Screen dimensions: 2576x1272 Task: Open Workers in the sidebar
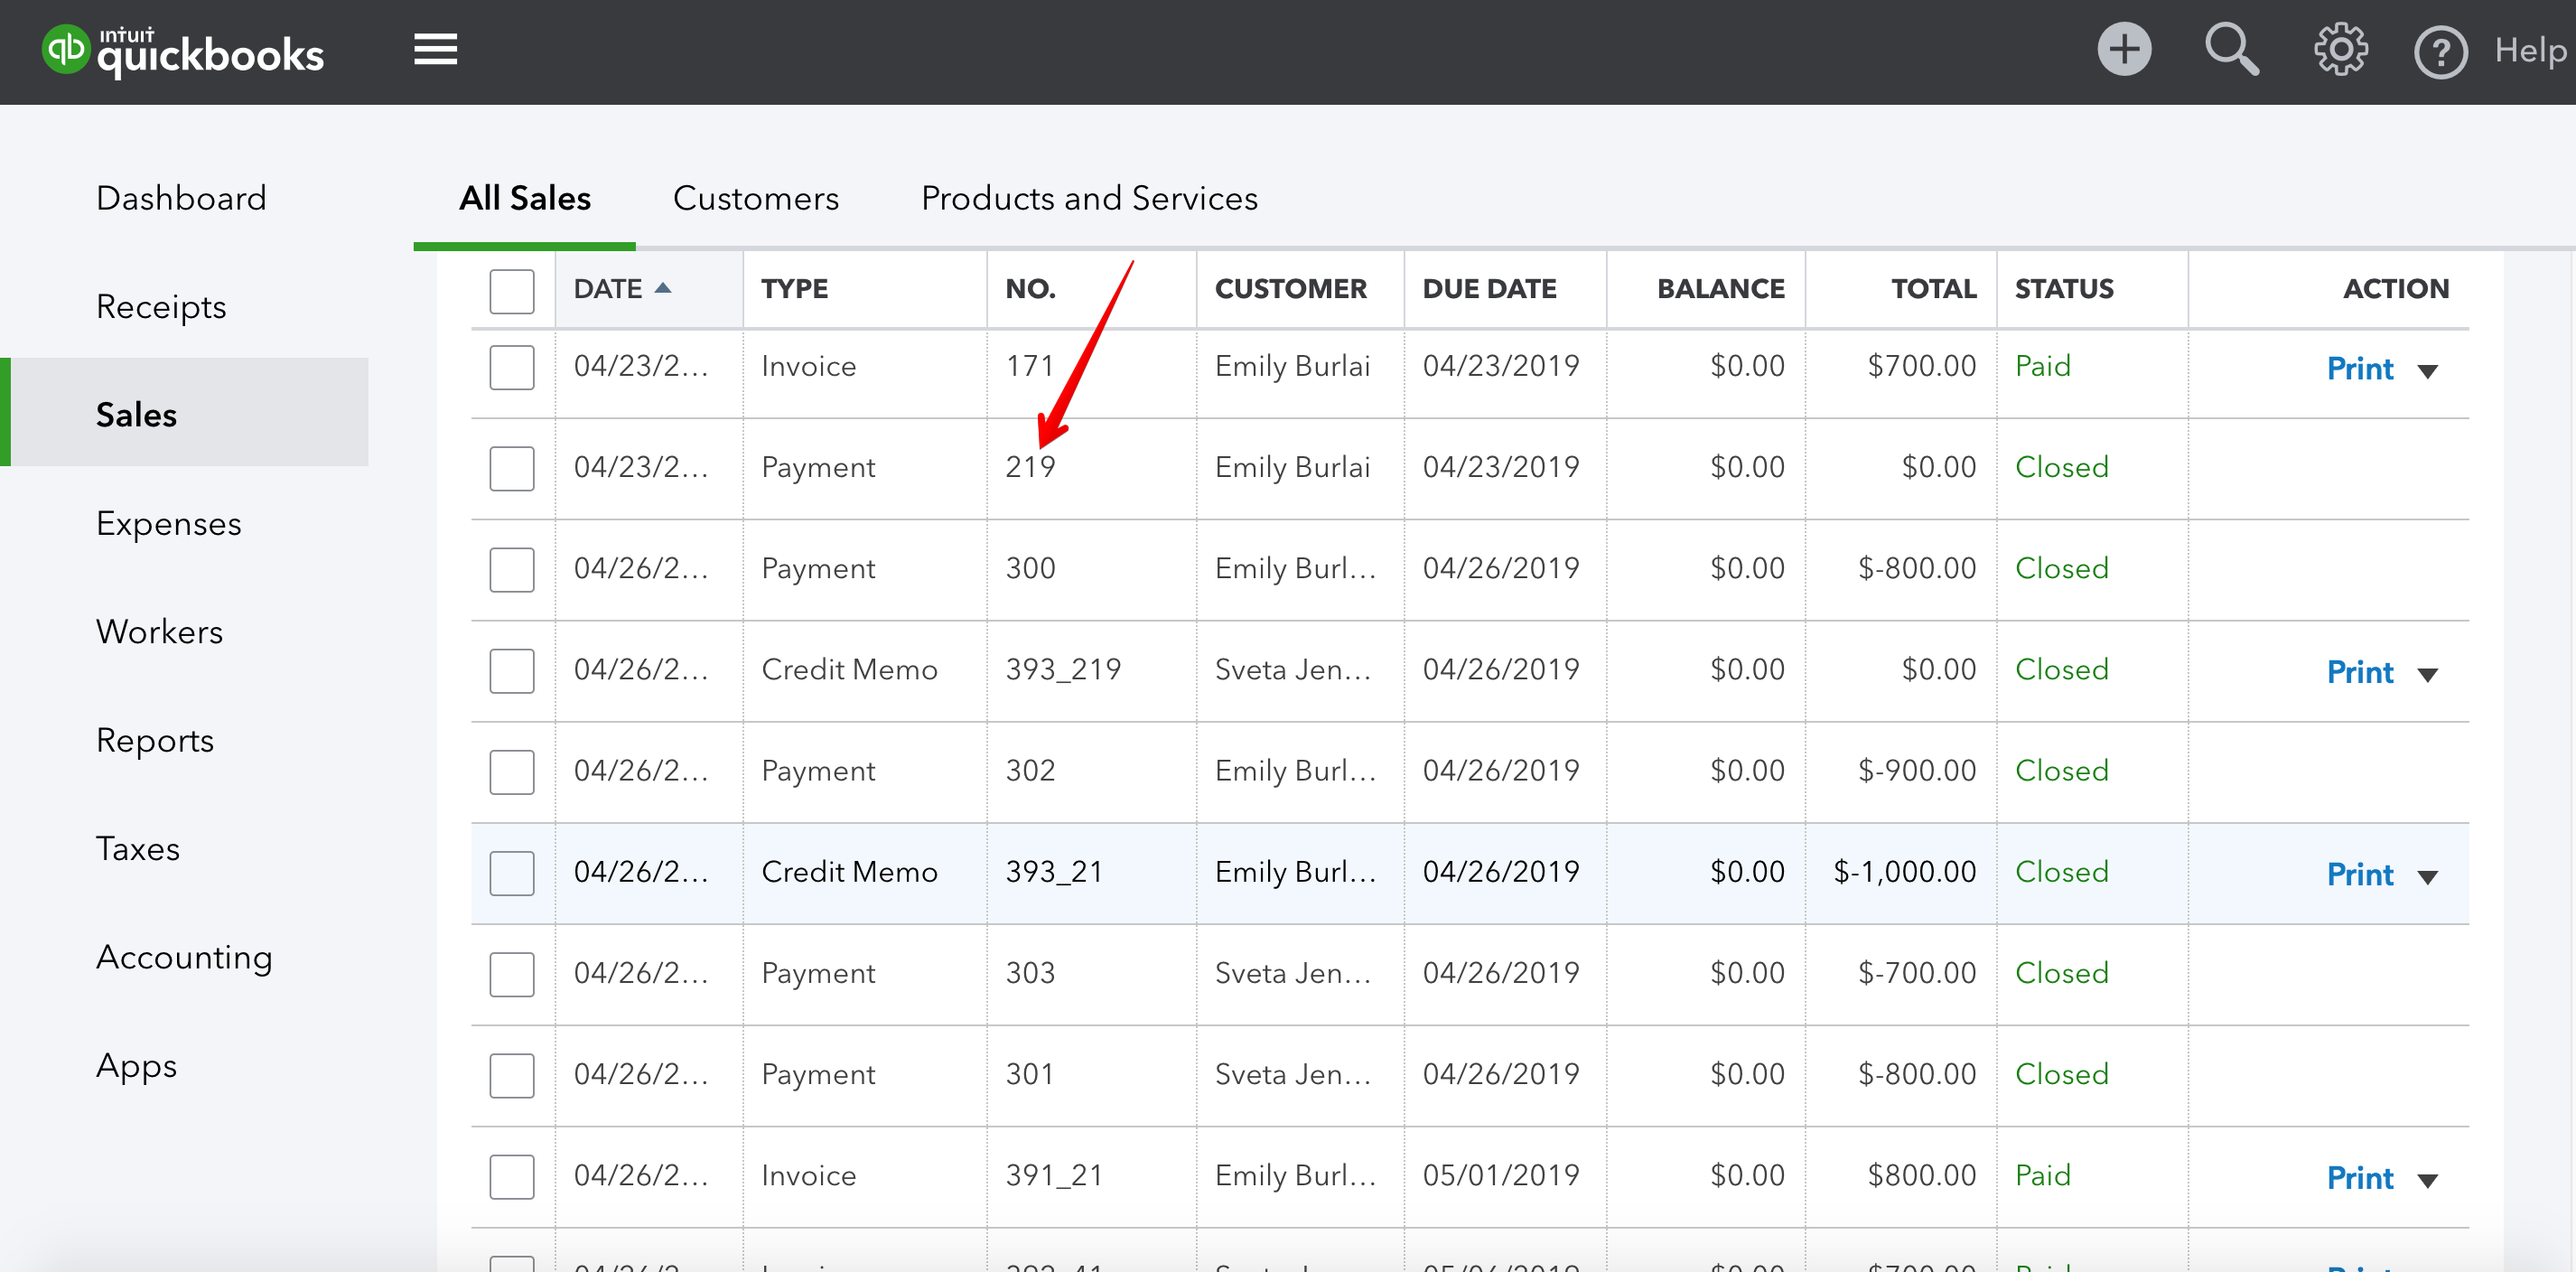pos(160,631)
